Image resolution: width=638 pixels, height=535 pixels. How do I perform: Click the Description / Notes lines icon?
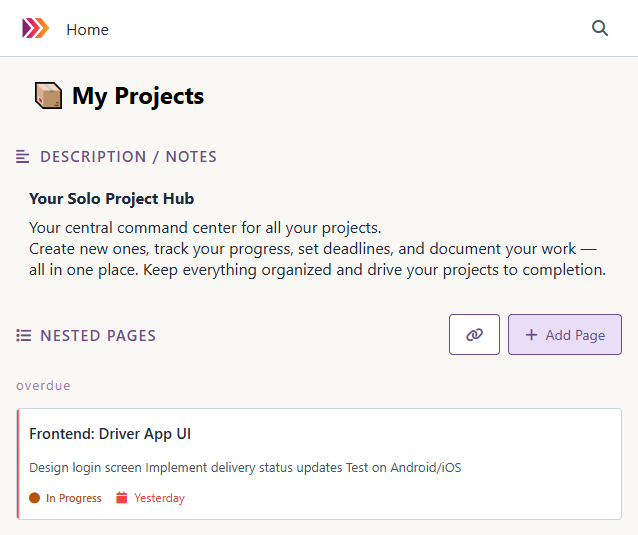click(x=23, y=157)
